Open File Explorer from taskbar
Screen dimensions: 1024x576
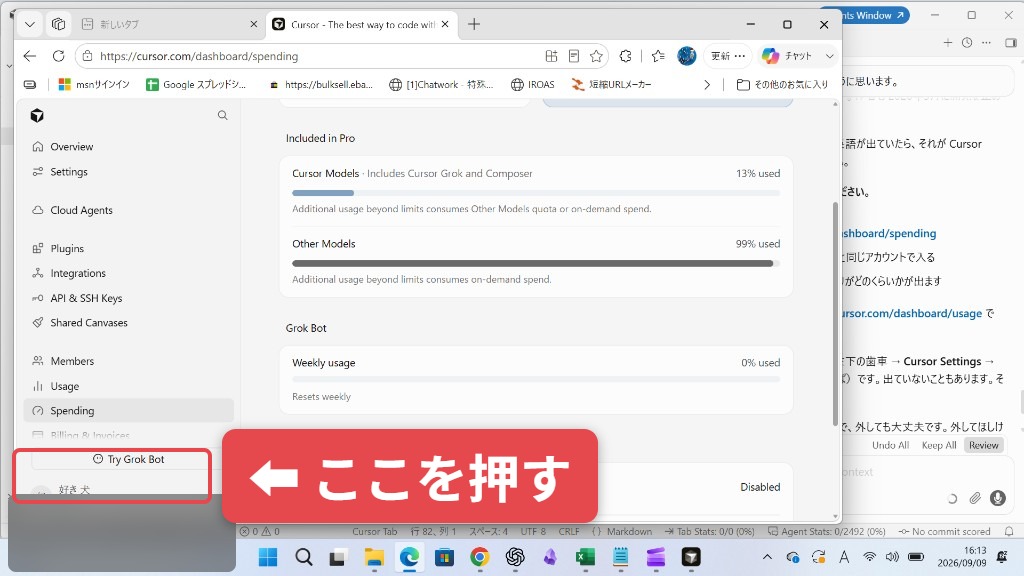374,557
